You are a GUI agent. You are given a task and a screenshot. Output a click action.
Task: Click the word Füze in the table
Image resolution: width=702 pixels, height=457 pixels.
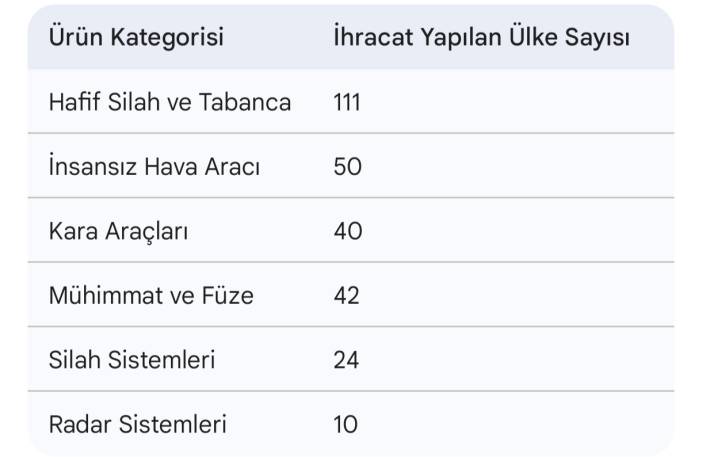point(228,296)
